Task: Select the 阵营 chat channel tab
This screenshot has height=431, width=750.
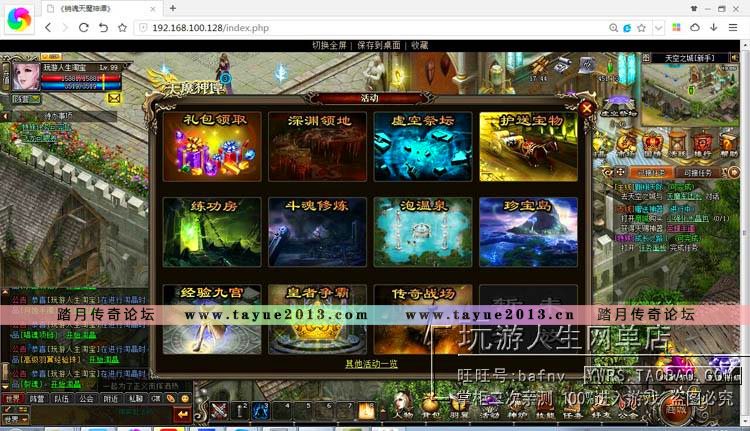Action: [37, 398]
